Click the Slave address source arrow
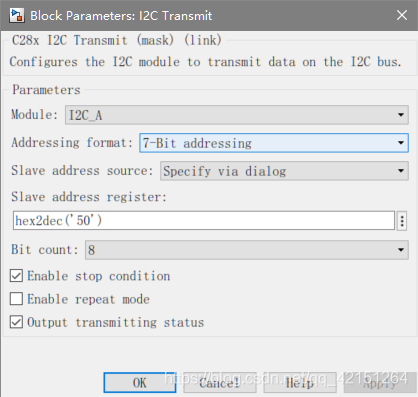Viewport: 418px width, 397px height. [x=401, y=171]
